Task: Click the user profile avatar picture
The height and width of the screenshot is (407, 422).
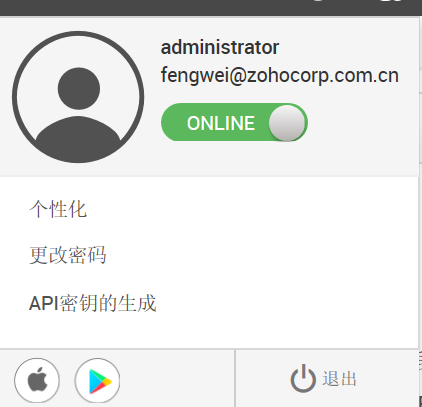Action: [x=78, y=97]
